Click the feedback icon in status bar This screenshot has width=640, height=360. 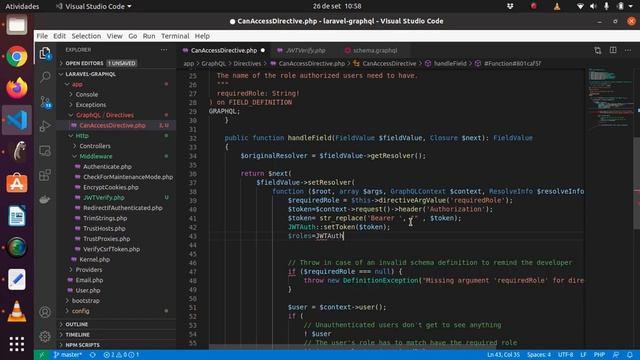tap(616, 355)
